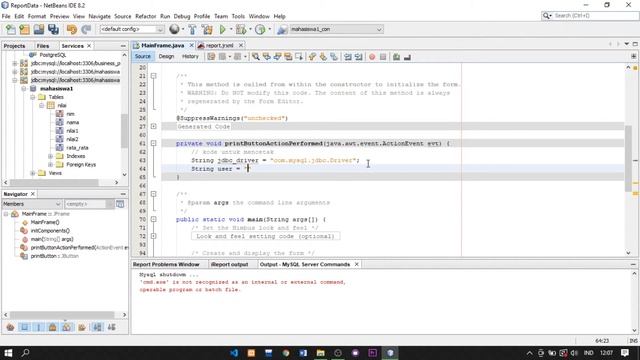Screen dimensions: 640x360
Task: Click the Clean and Build icon
Action: (207, 29)
